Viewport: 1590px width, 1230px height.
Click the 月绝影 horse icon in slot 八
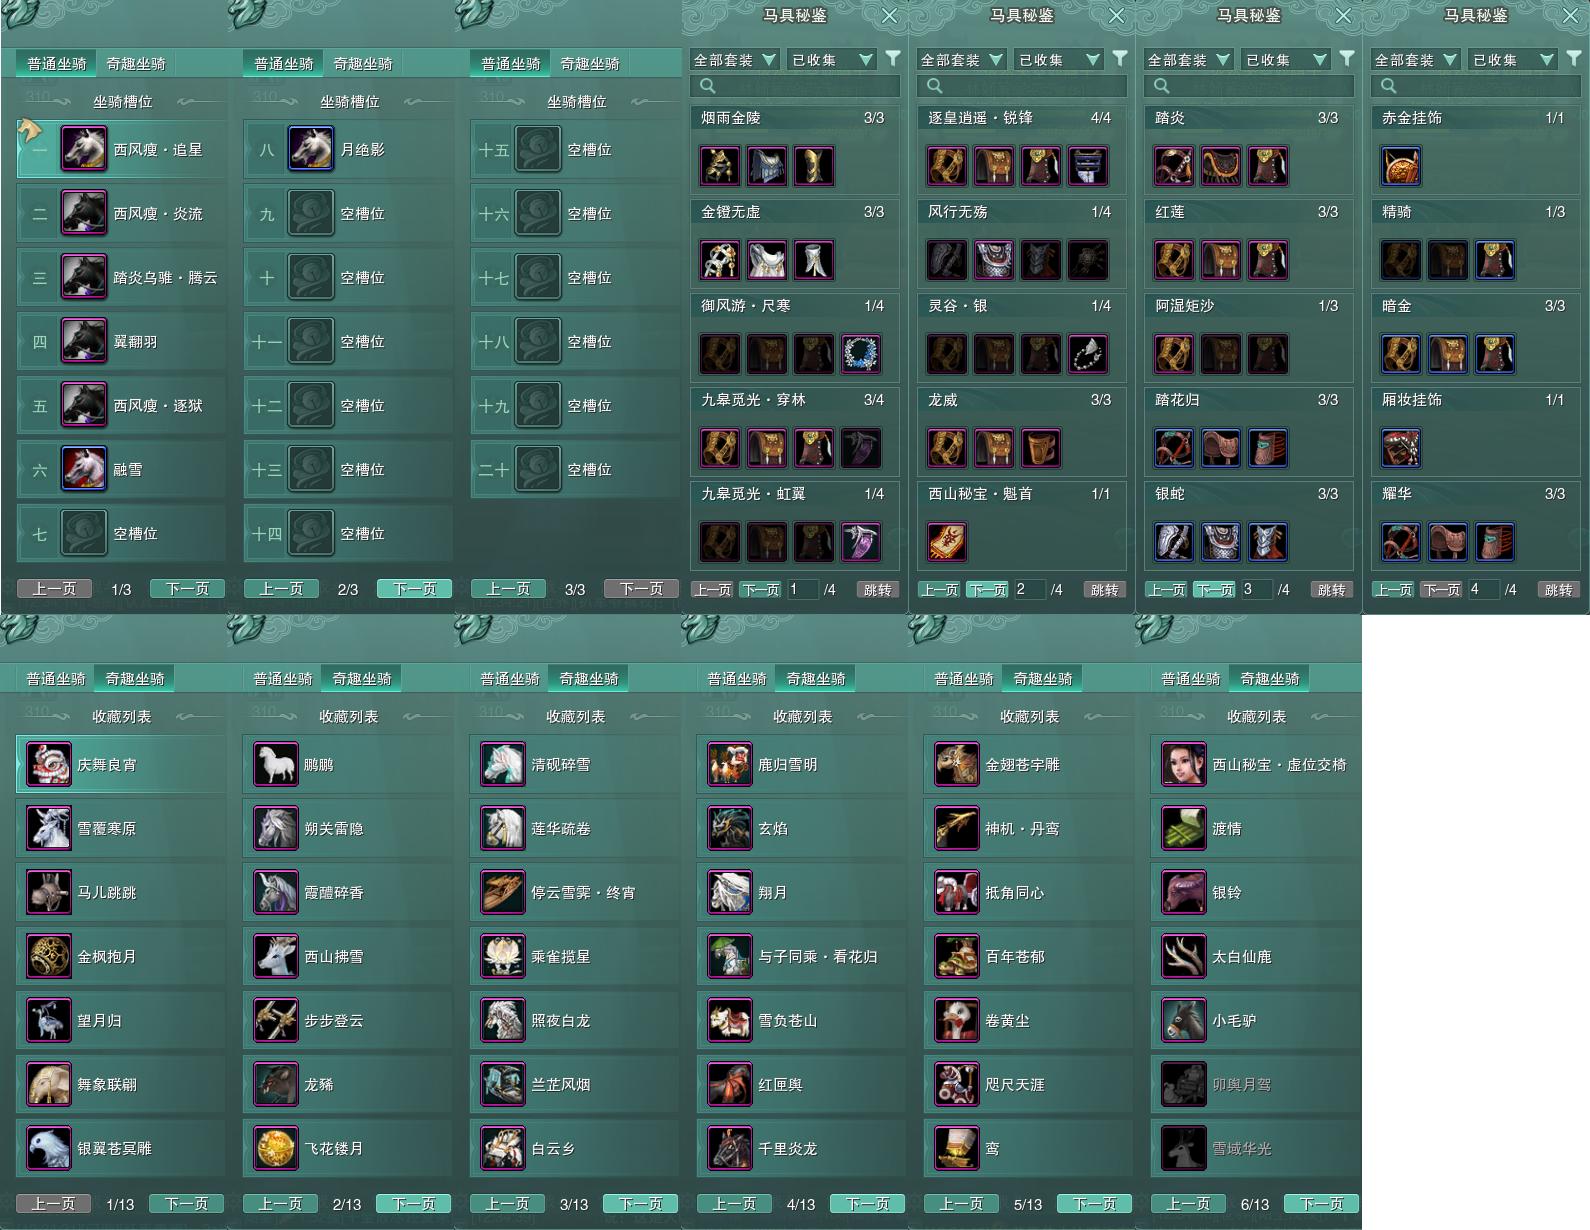coord(311,149)
